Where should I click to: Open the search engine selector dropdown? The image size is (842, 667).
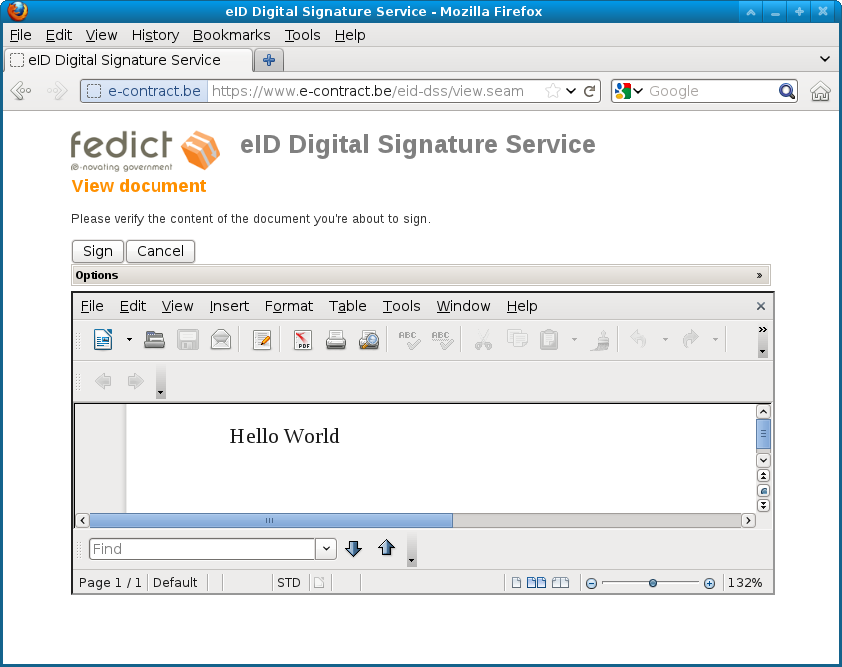[x=638, y=91]
